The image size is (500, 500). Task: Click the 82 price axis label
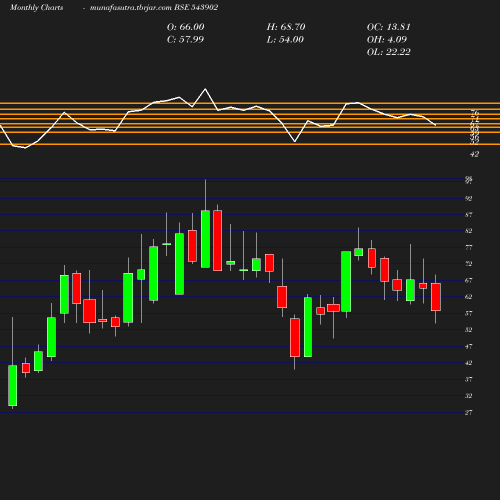469,231
